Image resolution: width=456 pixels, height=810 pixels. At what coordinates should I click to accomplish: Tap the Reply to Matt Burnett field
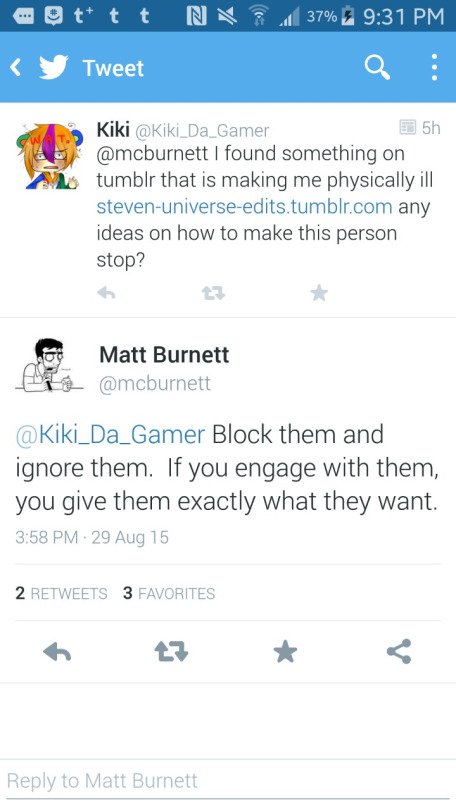(x=228, y=781)
